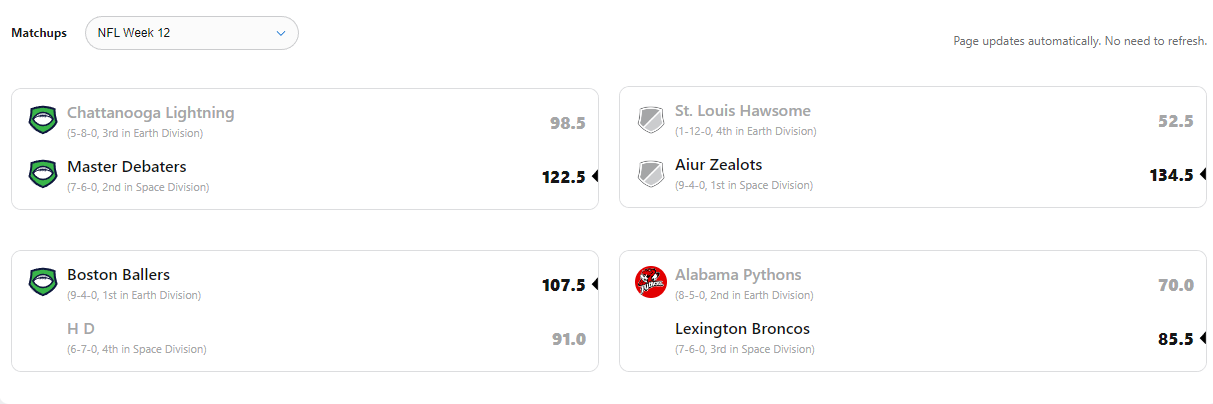Click the 91.0 score for H D
The width and height of the screenshot is (1213, 404).
point(568,339)
